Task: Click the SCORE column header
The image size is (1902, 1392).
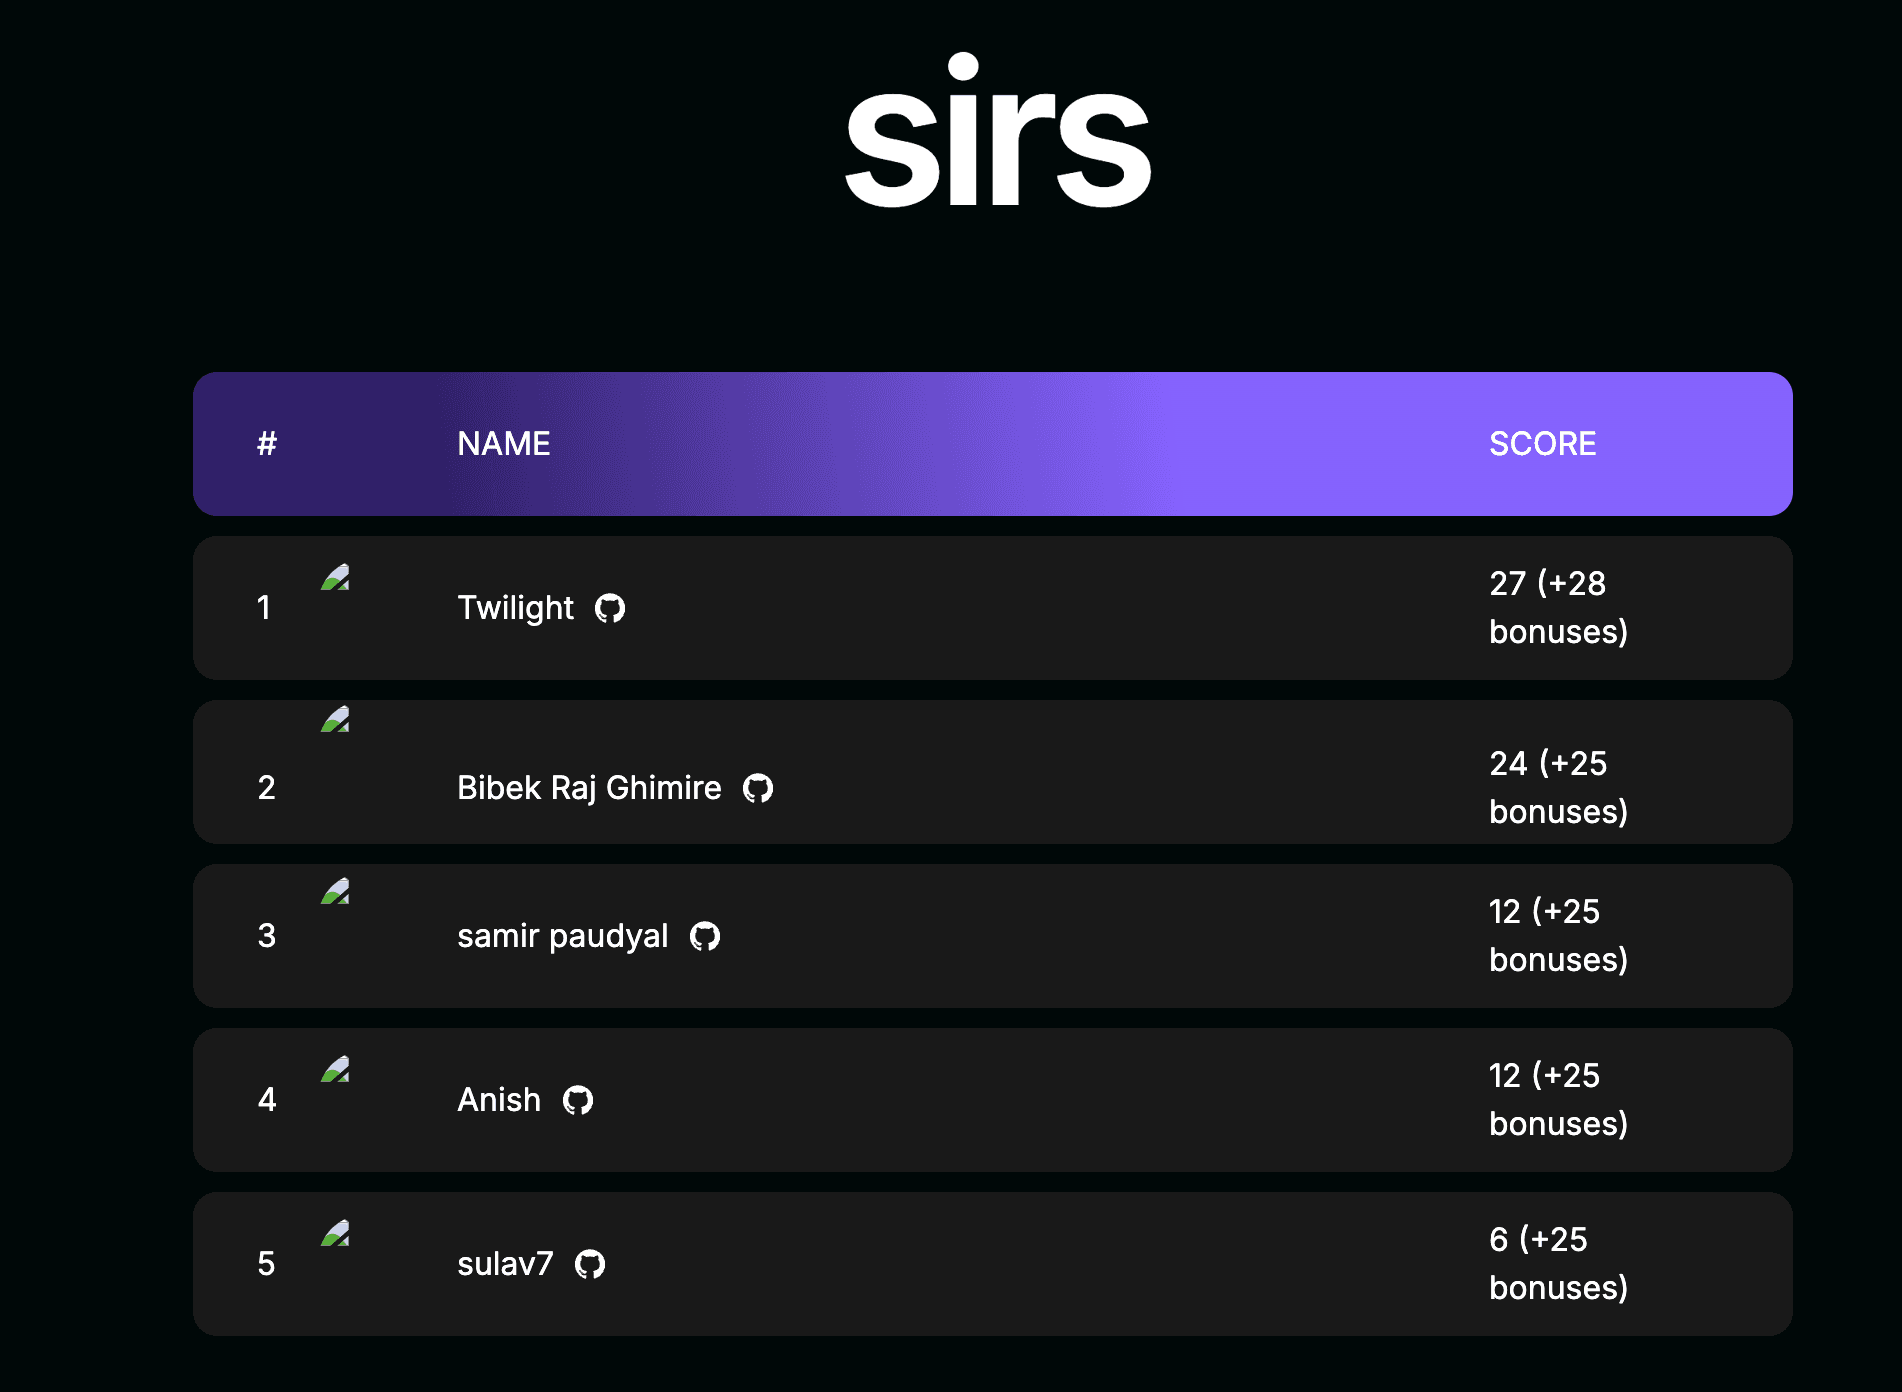Action: click(x=1543, y=444)
